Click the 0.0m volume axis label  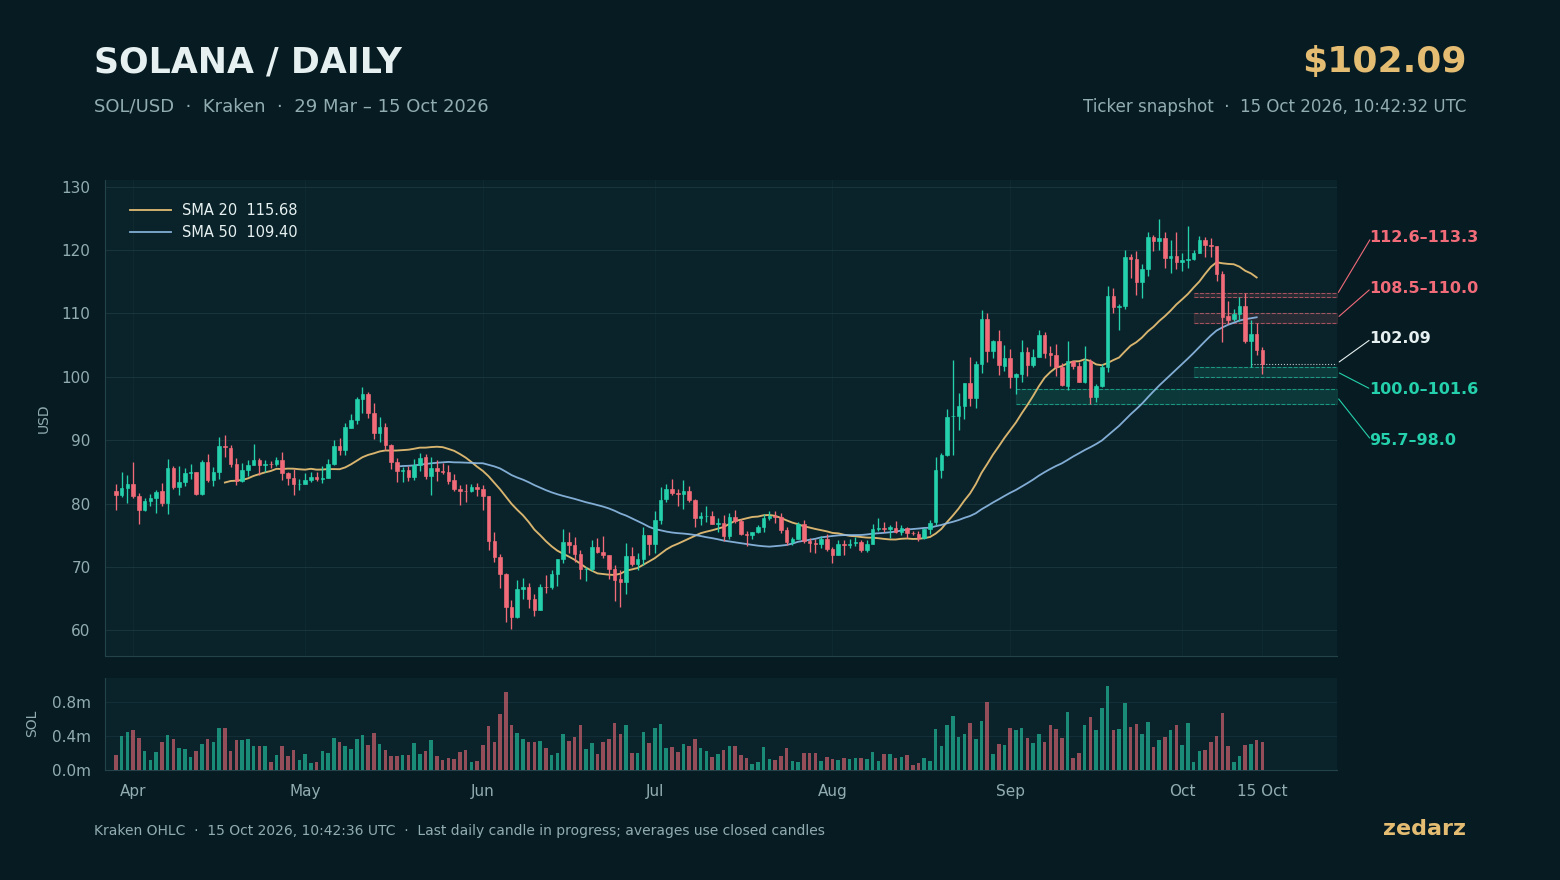tap(71, 770)
